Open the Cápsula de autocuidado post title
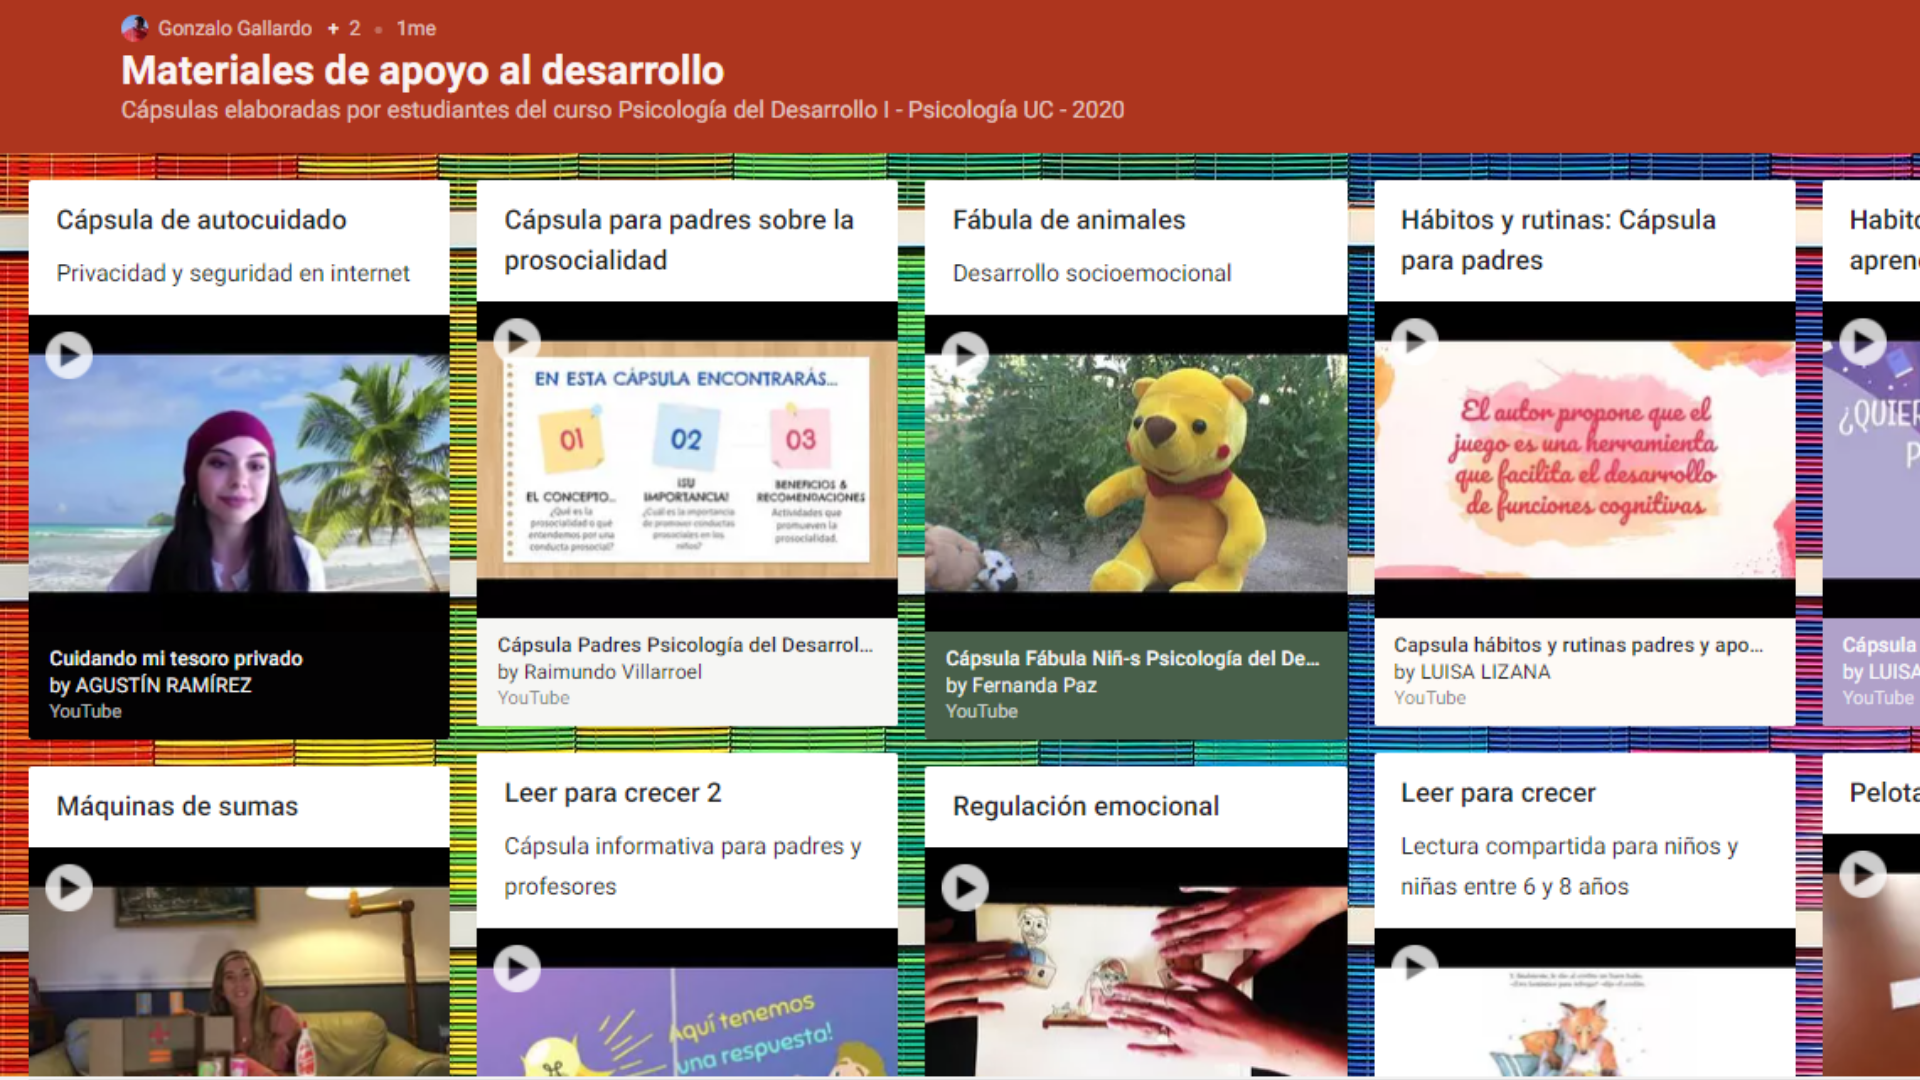The image size is (1920, 1080). click(201, 220)
